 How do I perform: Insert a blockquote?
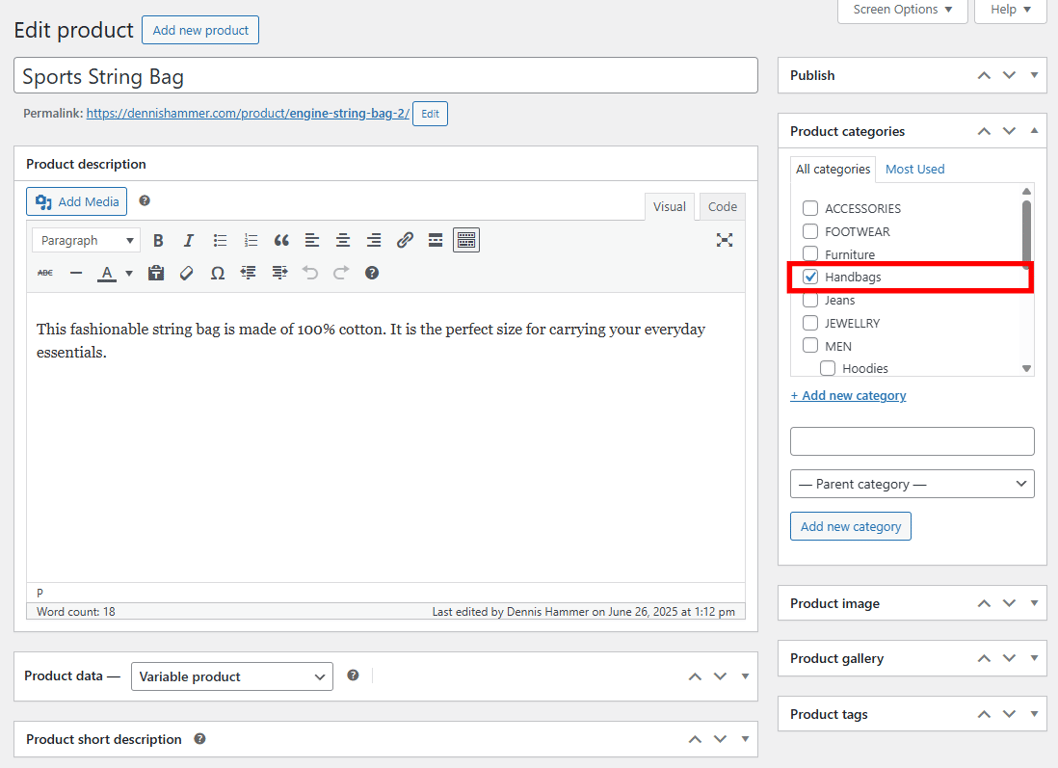pos(281,239)
